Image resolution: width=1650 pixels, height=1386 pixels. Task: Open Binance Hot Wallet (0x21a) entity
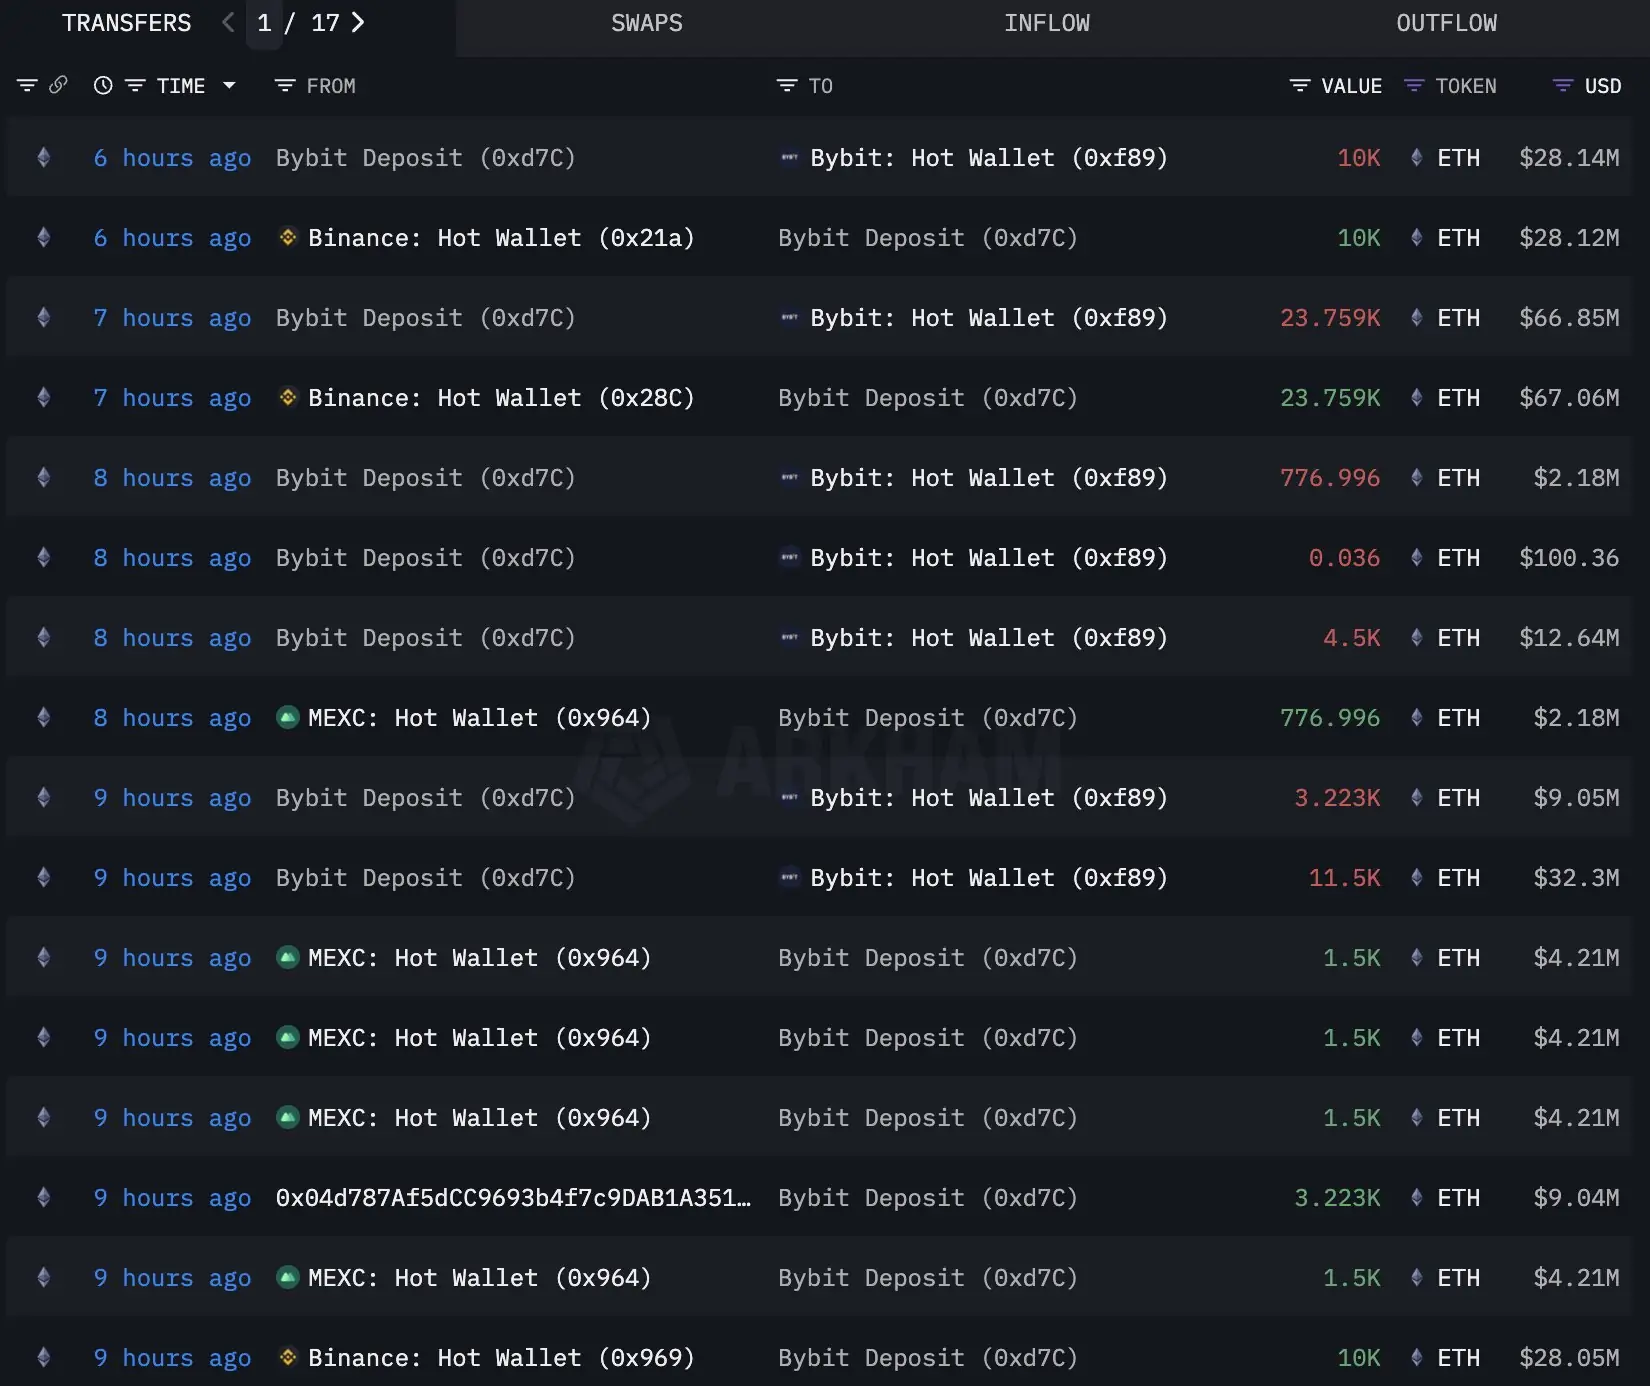[x=501, y=238]
